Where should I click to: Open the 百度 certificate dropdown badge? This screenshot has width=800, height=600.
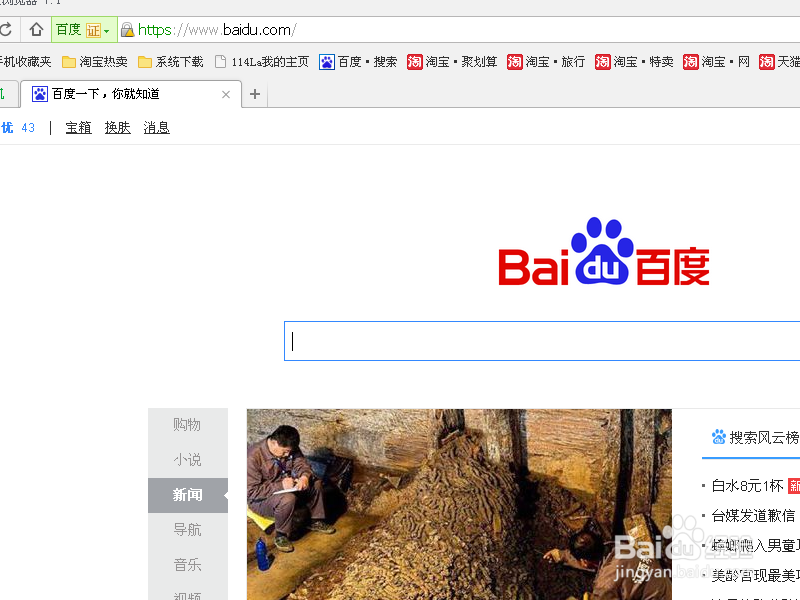tap(84, 30)
